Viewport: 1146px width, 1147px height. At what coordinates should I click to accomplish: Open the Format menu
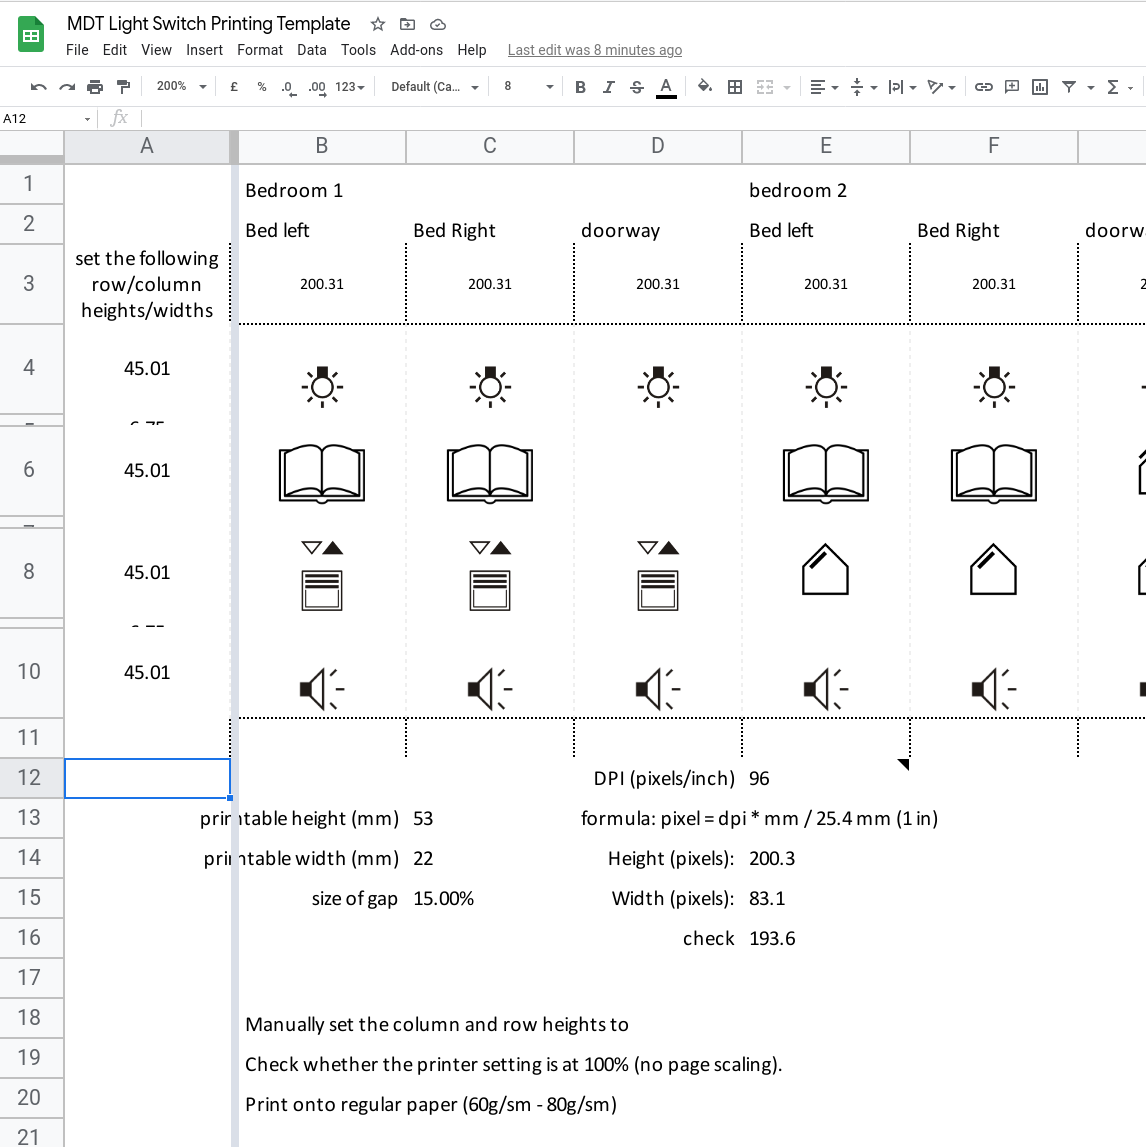coord(260,50)
